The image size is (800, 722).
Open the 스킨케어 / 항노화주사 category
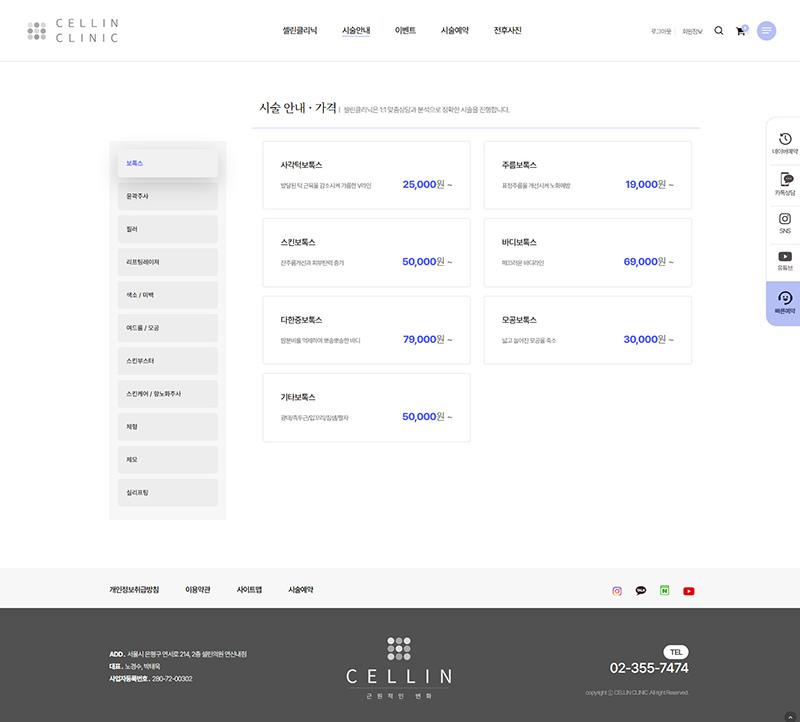(168, 394)
